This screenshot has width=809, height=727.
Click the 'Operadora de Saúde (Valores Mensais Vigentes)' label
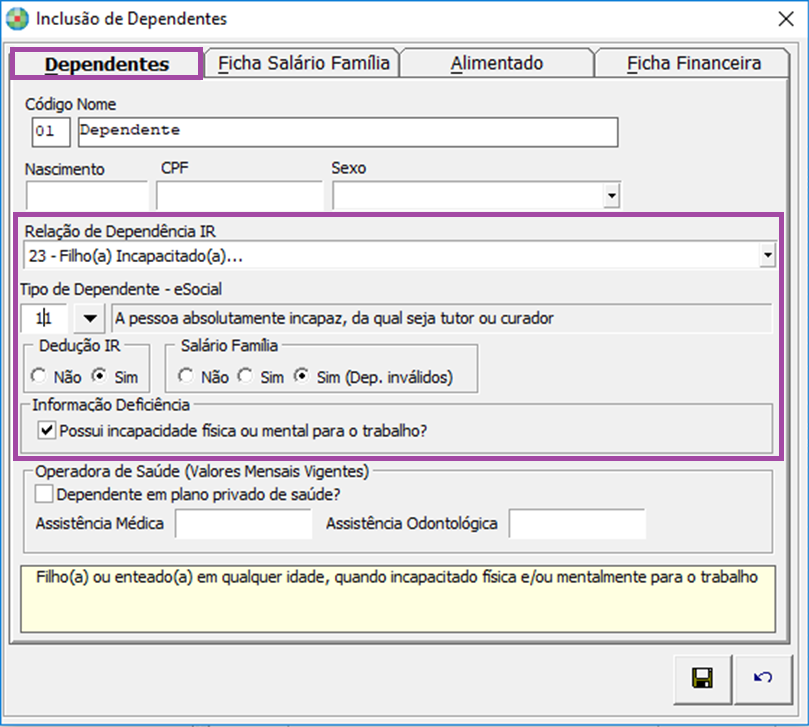pyautogui.click(x=202, y=471)
